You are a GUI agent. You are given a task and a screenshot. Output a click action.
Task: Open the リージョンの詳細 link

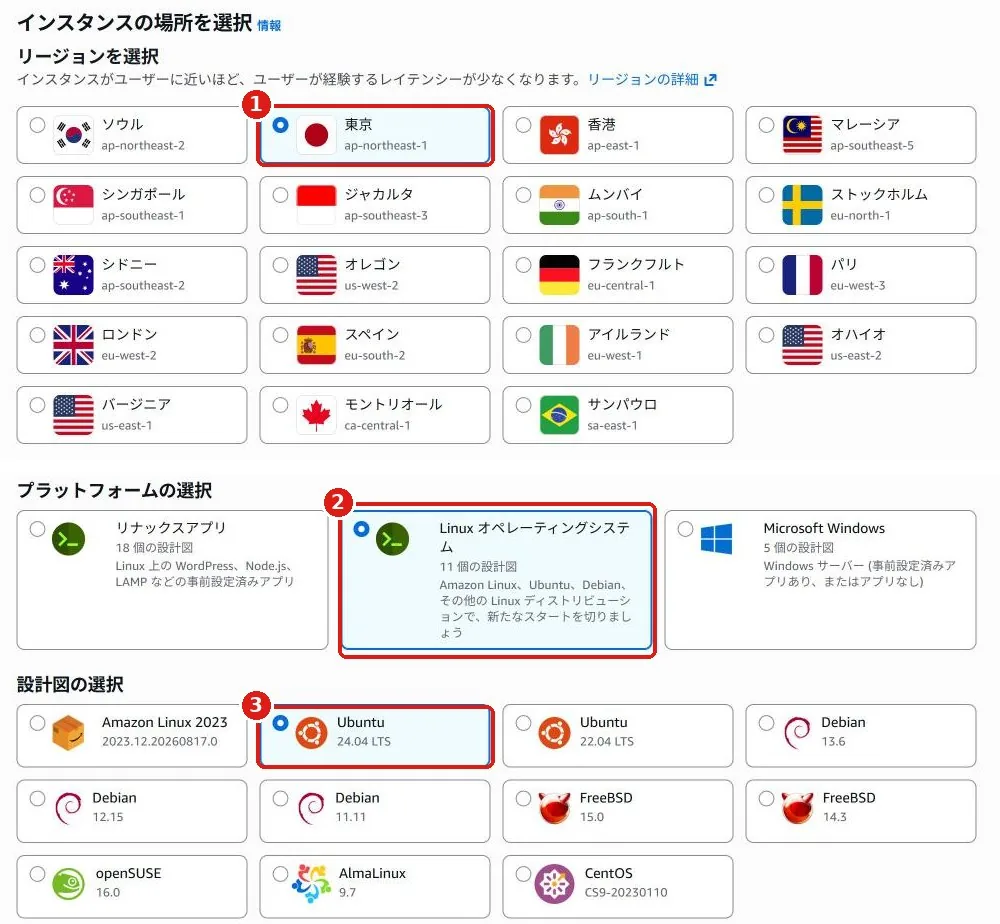click(643, 80)
